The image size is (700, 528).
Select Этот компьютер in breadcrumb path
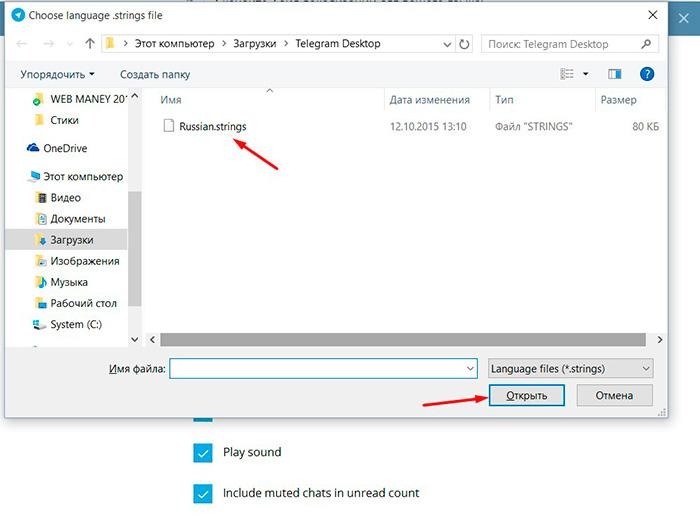coord(175,44)
